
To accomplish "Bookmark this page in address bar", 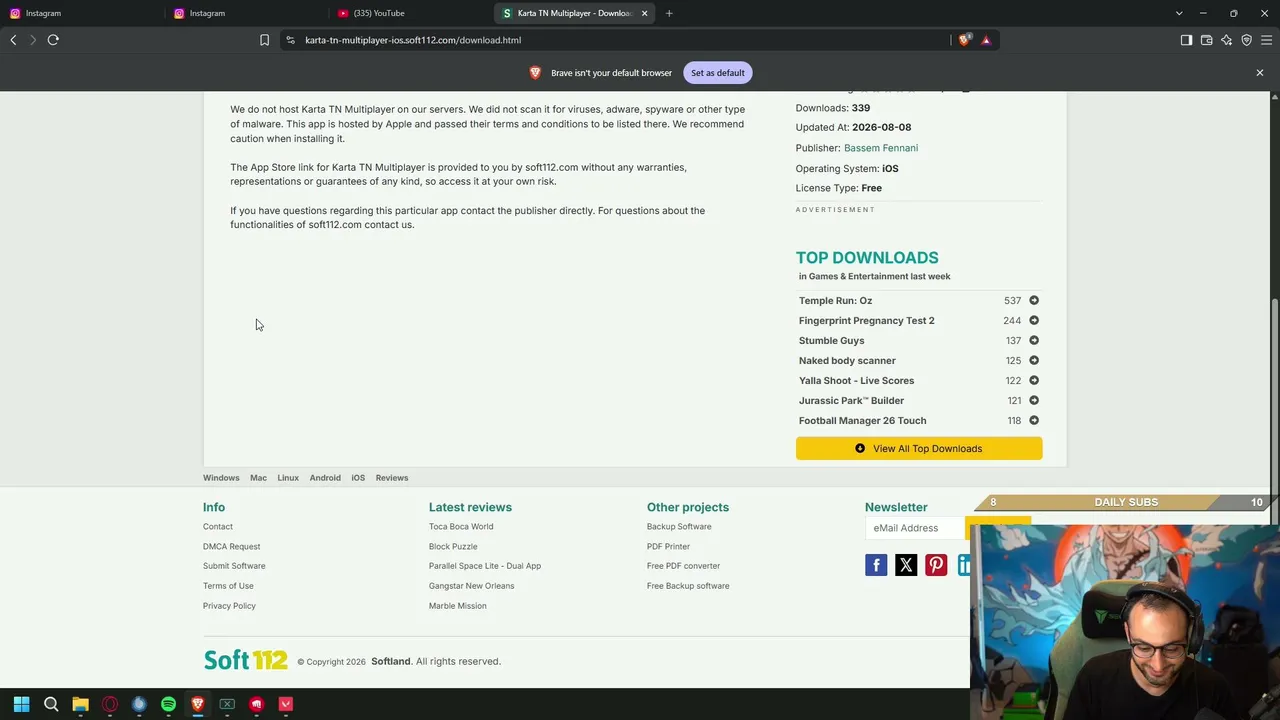I will 264,40.
